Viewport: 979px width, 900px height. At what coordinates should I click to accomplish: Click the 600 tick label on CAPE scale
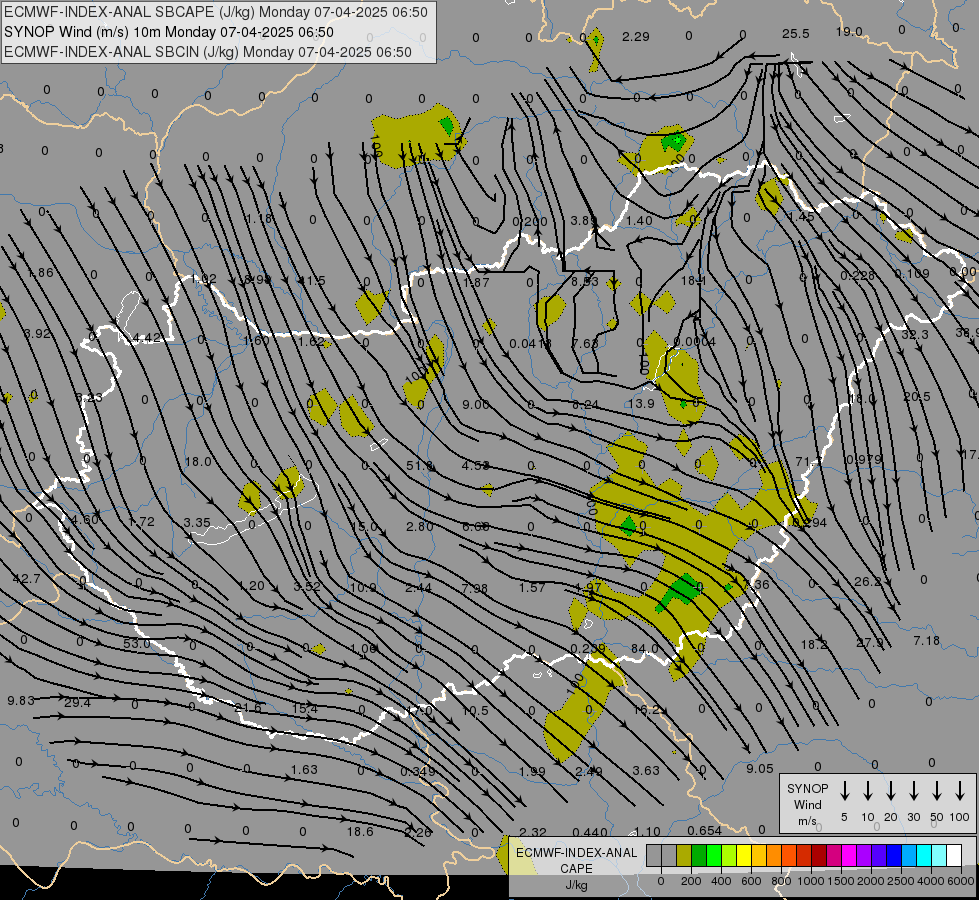coord(751,881)
